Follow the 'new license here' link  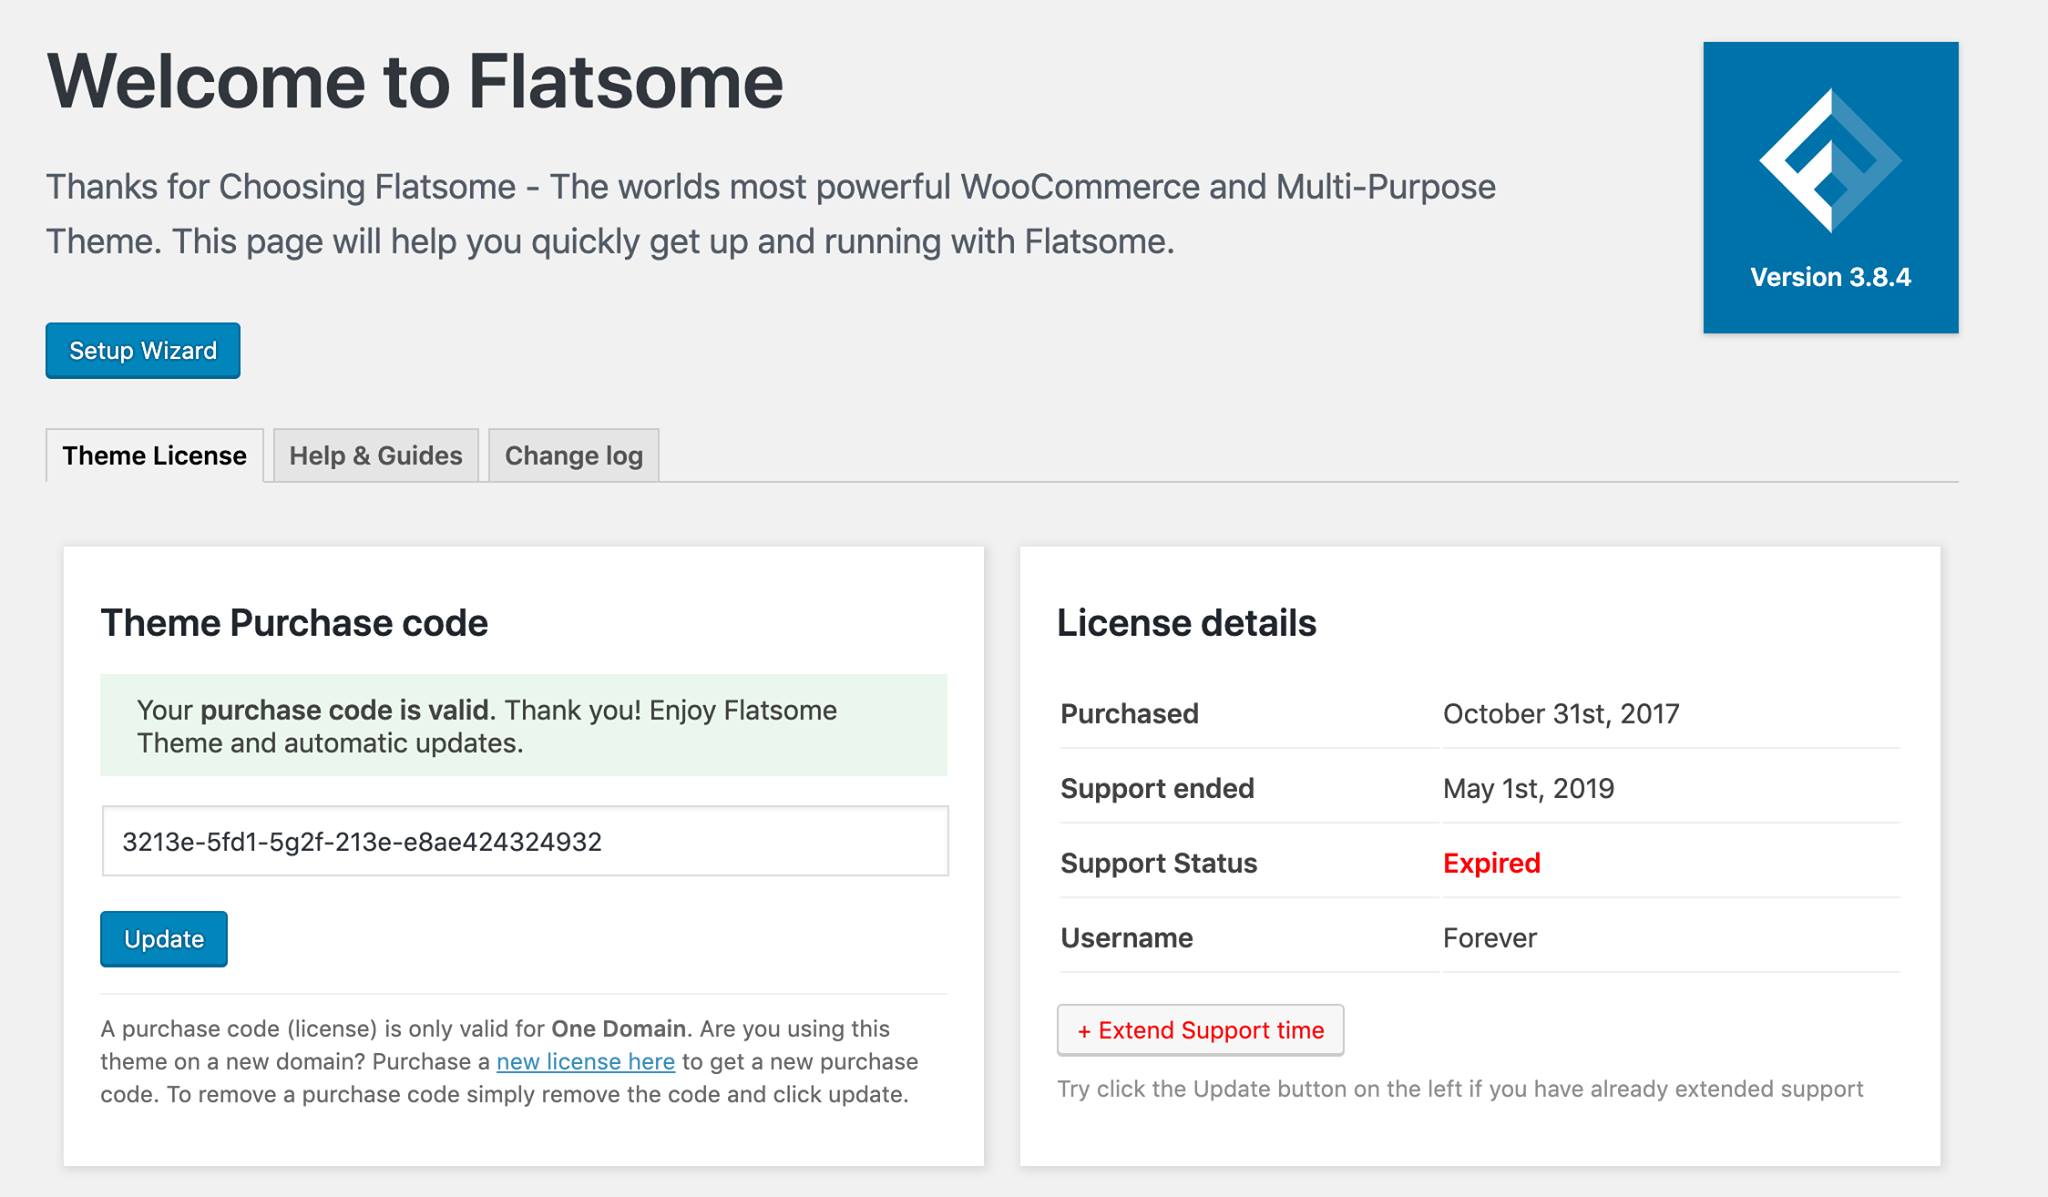click(586, 1061)
